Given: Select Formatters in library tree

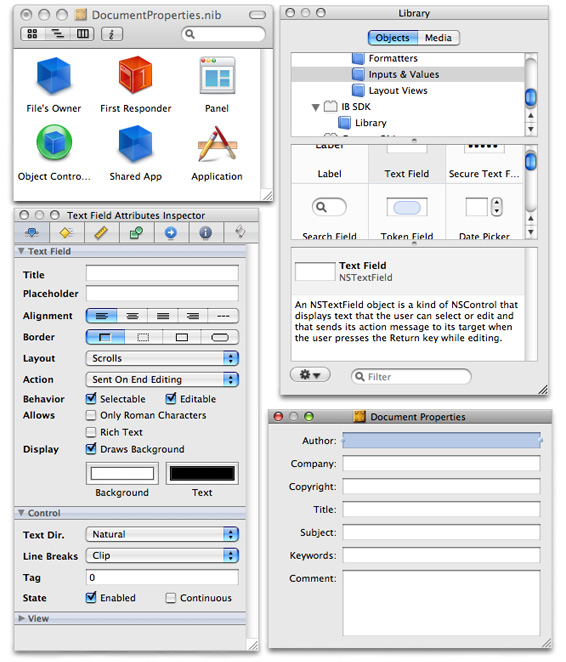Looking at the screenshot, I should point(408,58).
